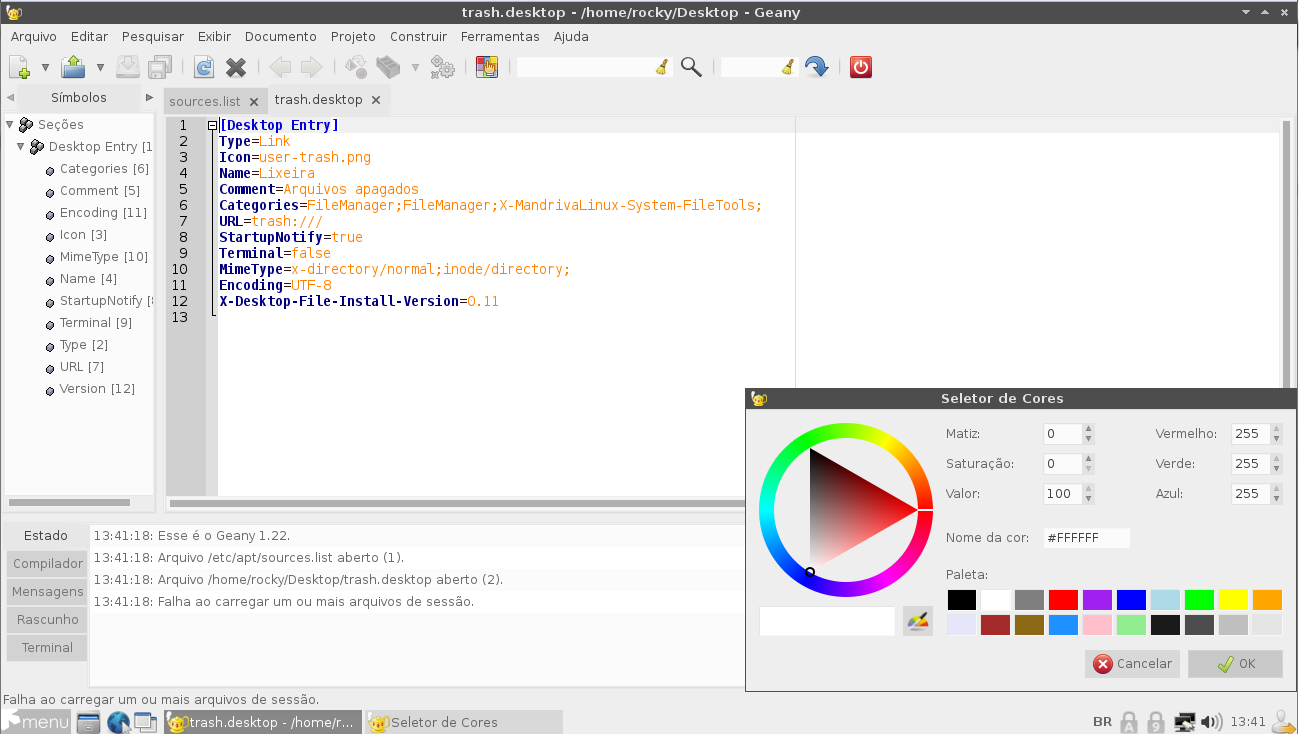
Task: Close the trash.desktop tab
Action: pos(376,100)
